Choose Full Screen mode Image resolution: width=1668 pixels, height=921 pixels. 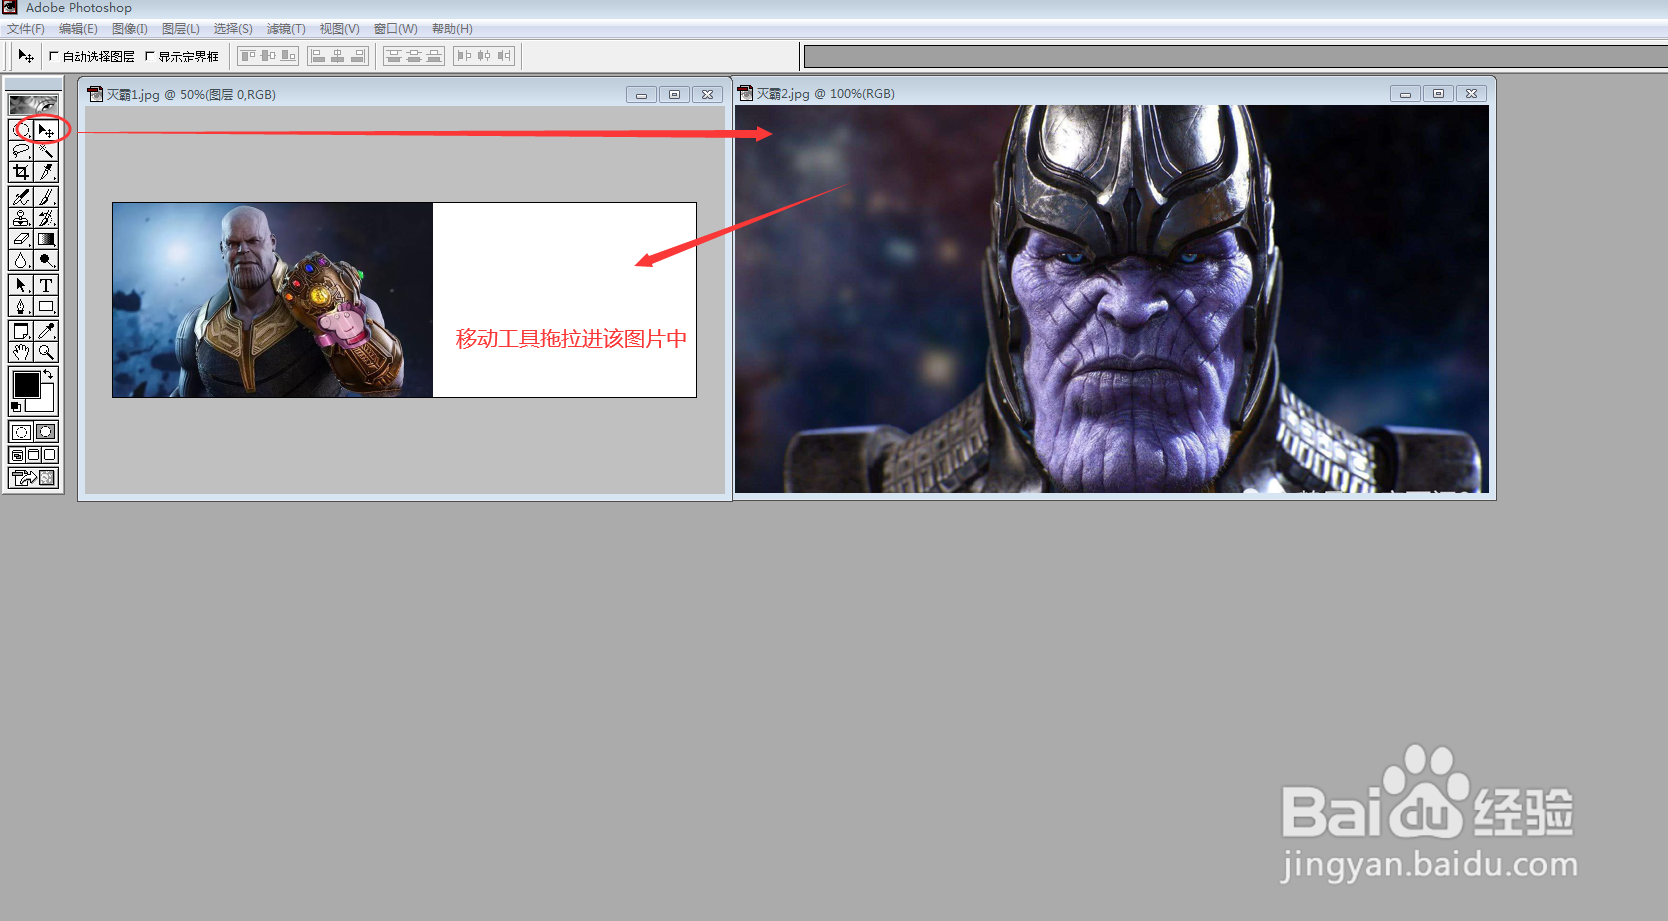pyautogui.click(x=49, y=455)
